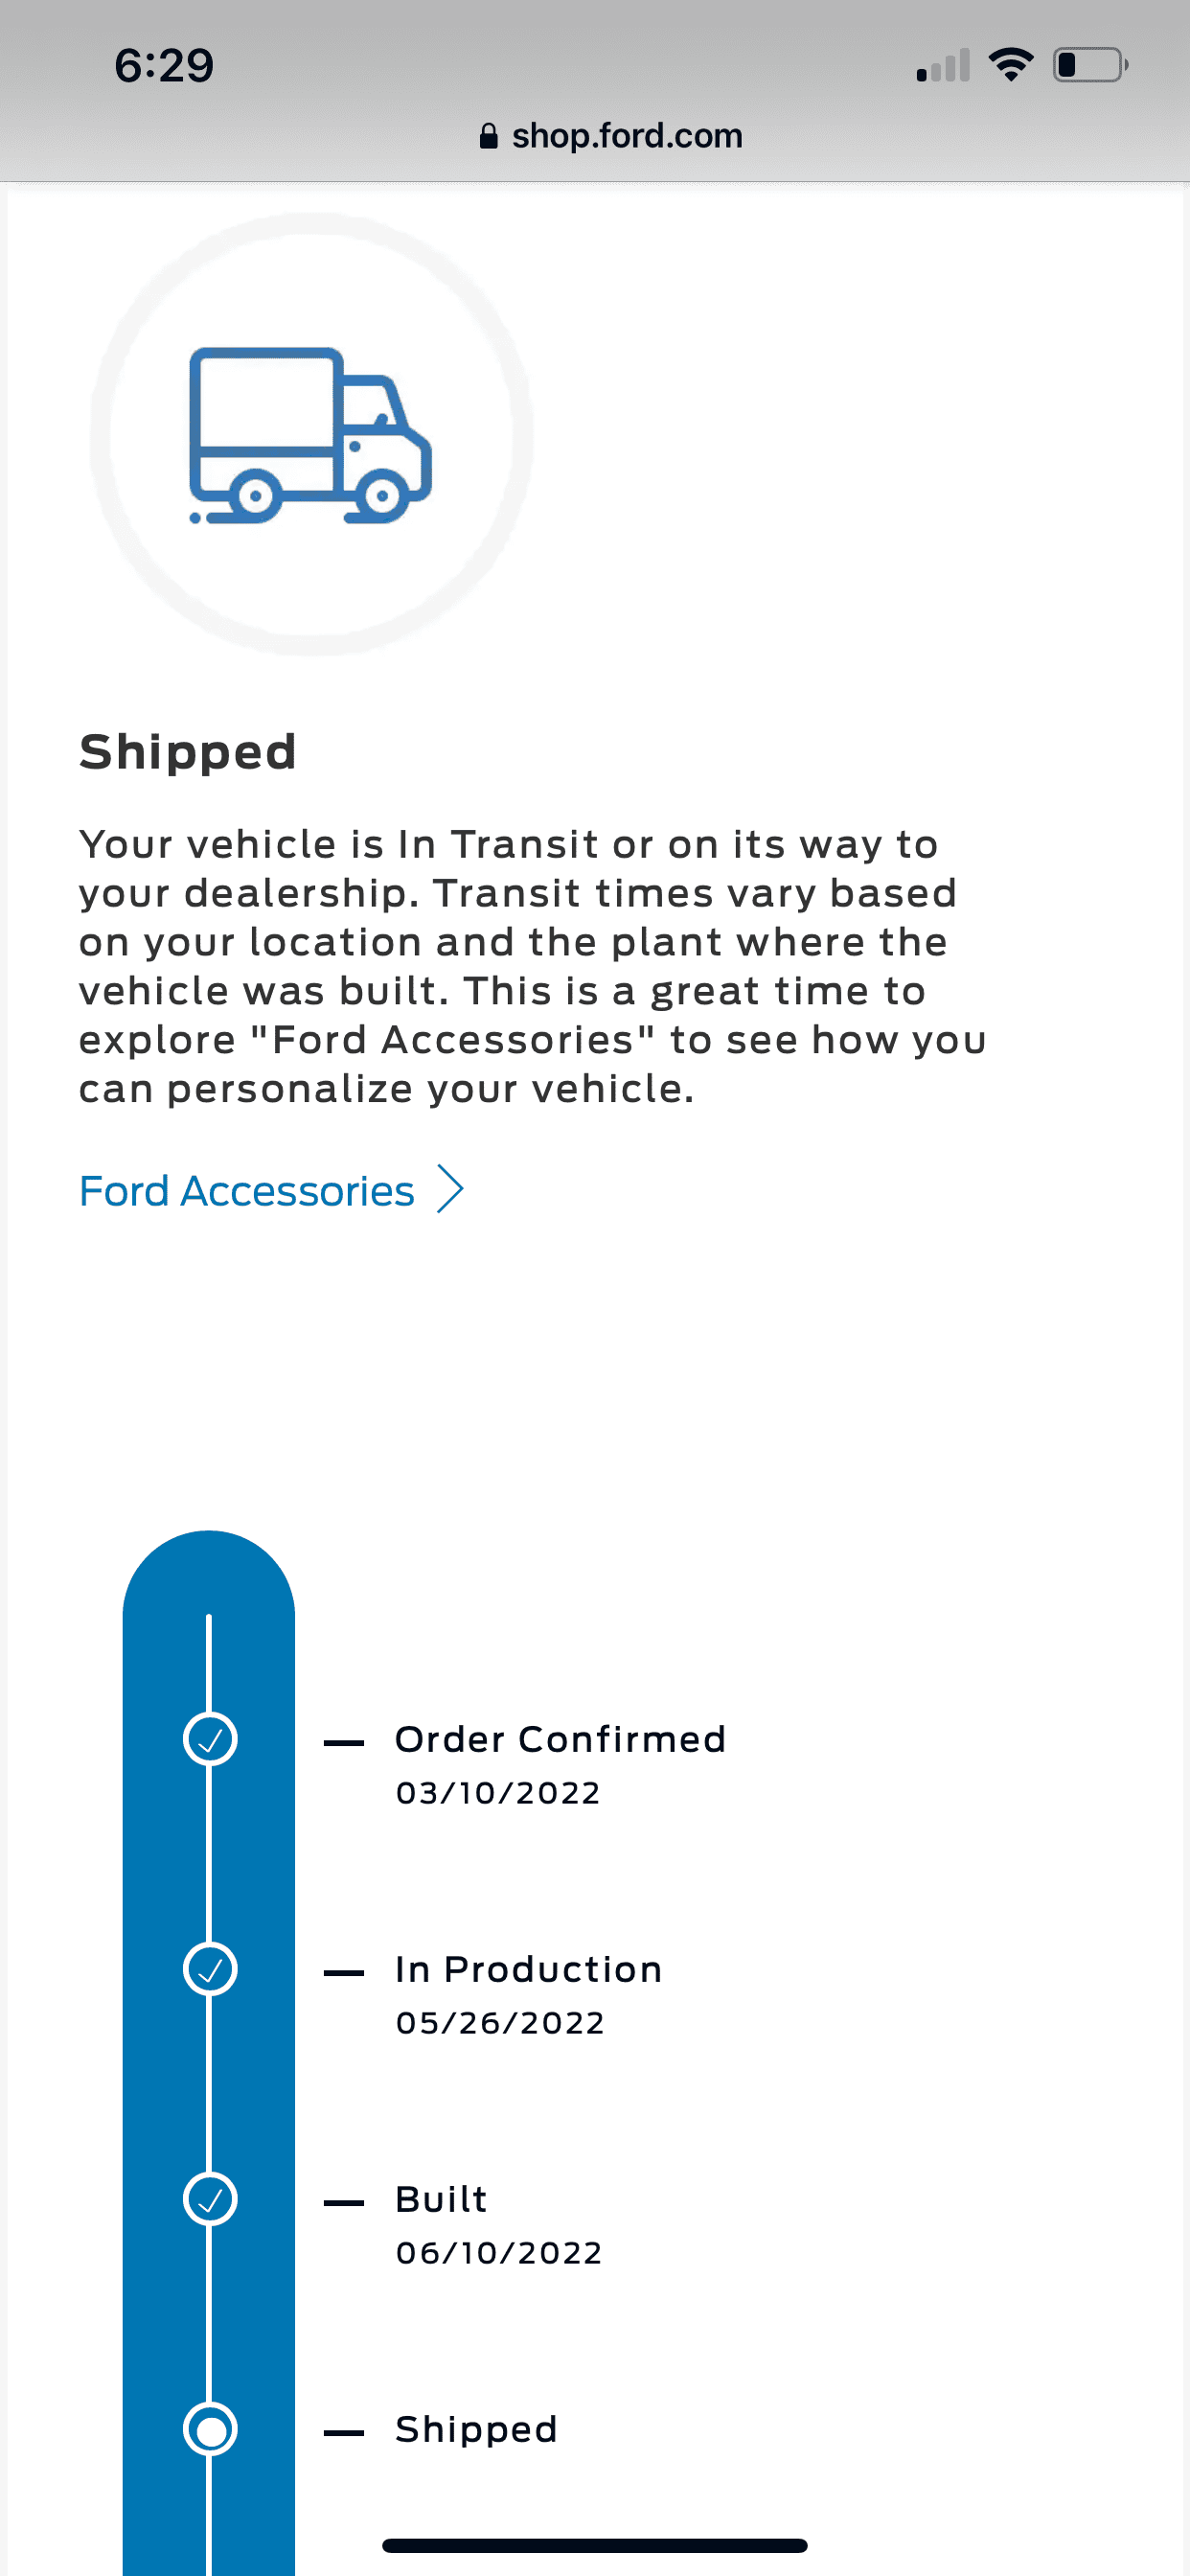Viewport: 1190px width, 2576px height.
Task: Click the Order Confirmed checkmark circle
Action: click(x=210, y=1739)
